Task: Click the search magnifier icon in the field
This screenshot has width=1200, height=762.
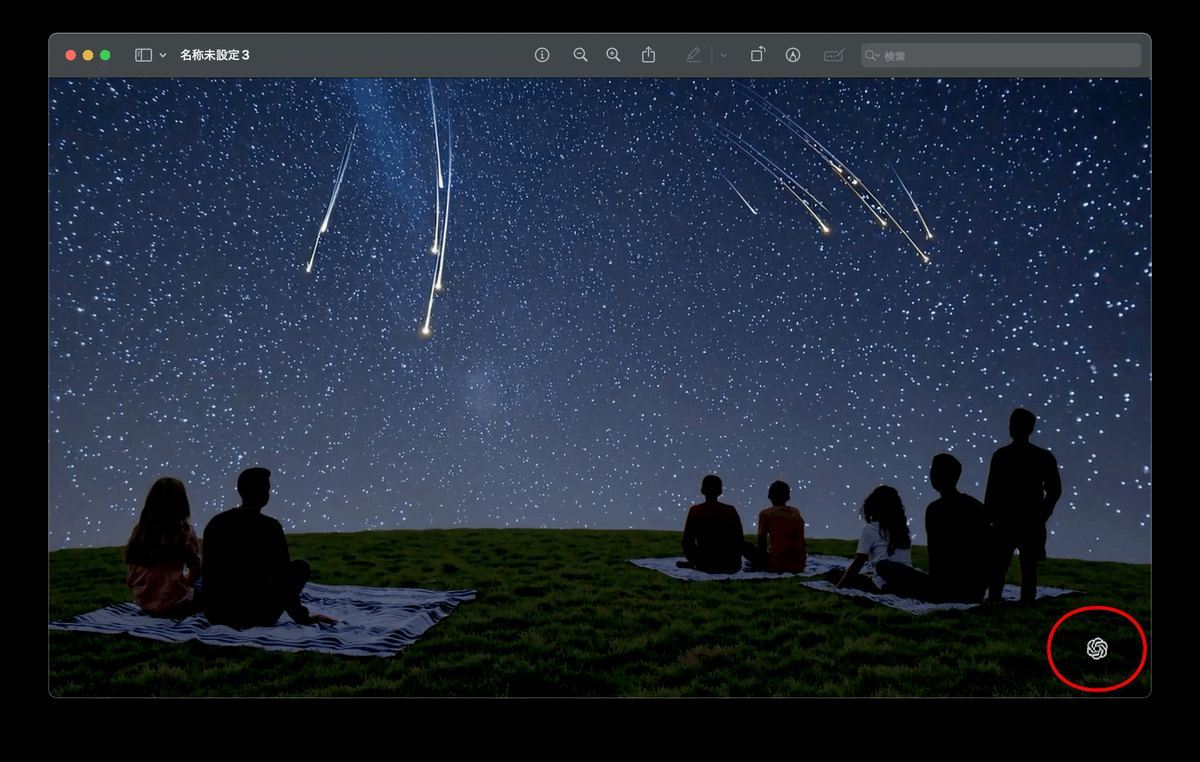Action: pyautogui.click(x=871, y=55)
